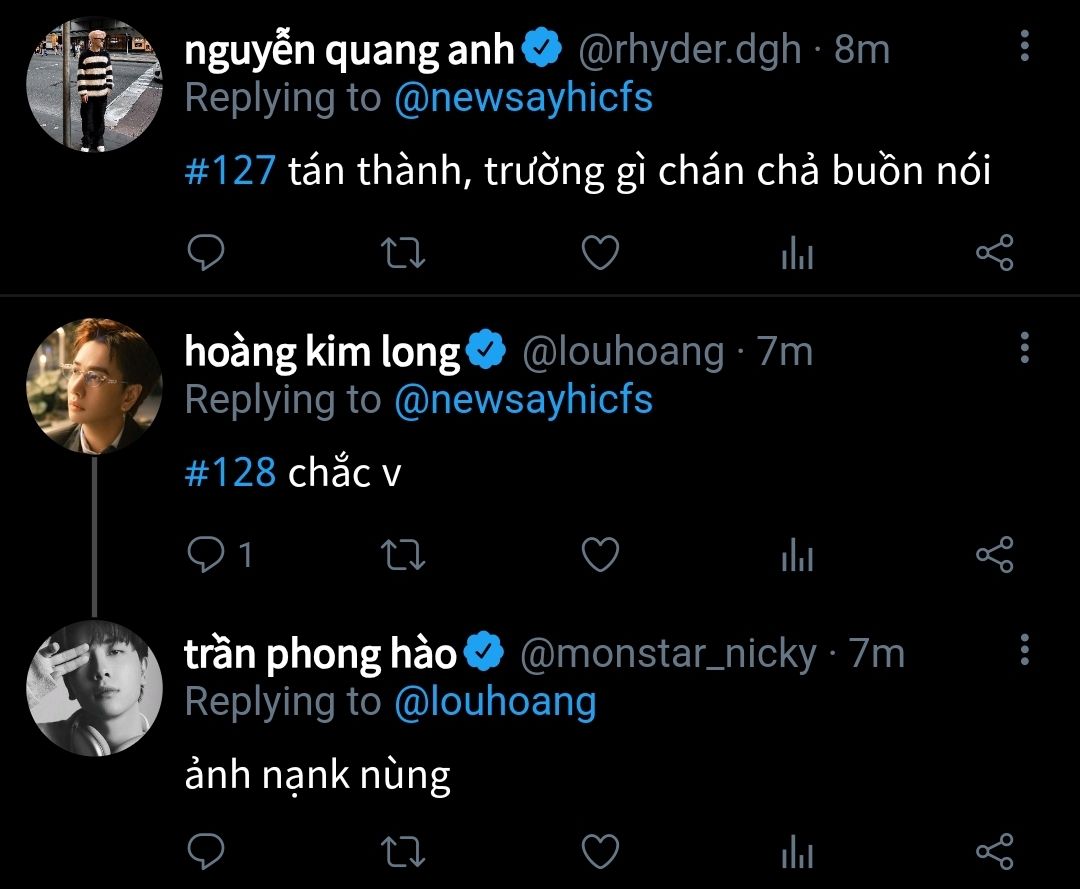The image size is (1080, 889).
Task: View analytics for nguyễn quang anh's tweet
Action: 798,253
